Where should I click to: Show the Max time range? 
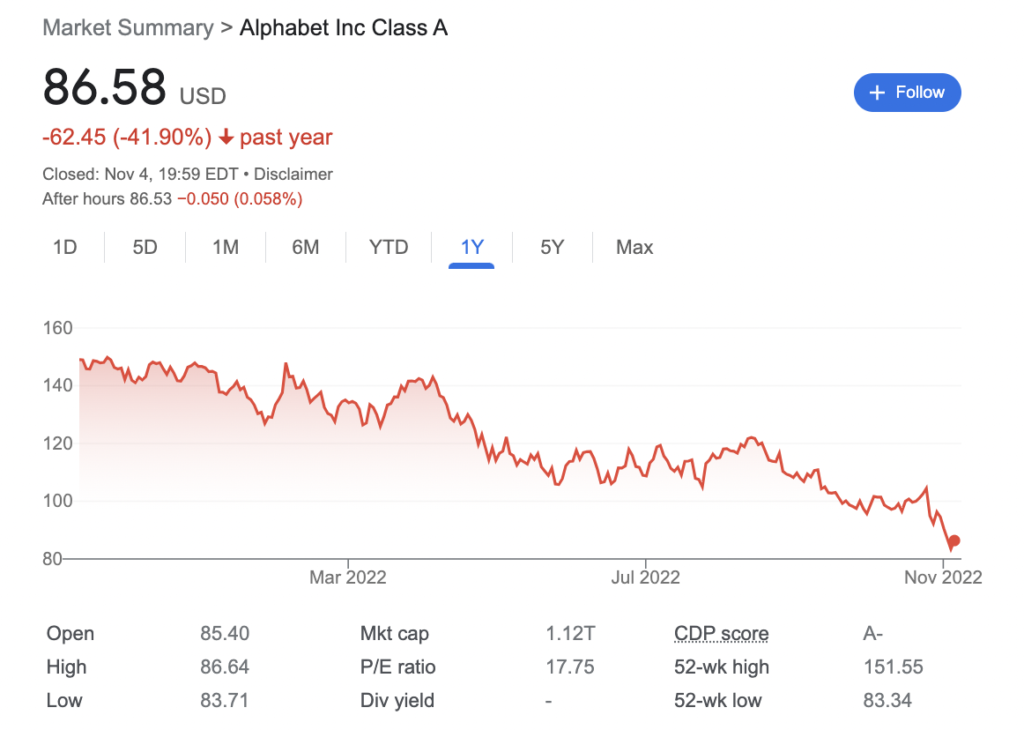pos(634,247)
